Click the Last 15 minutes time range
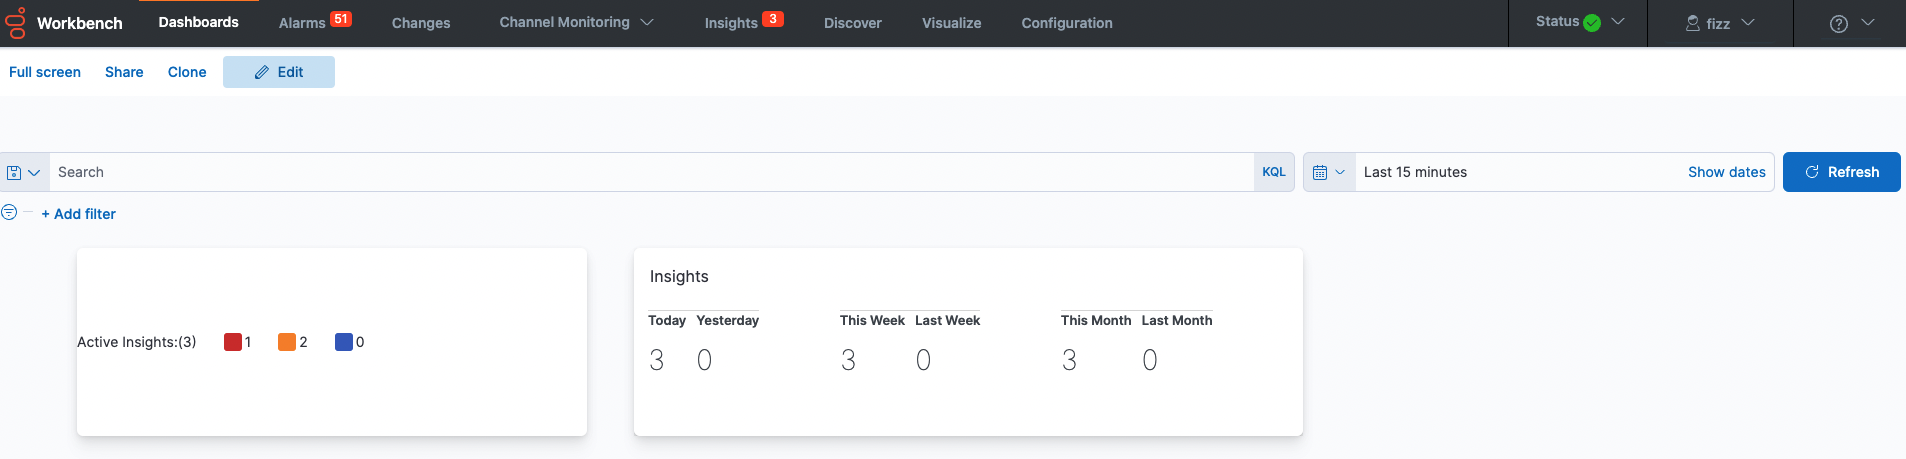1906x459 pixels. coord(1415,172)
